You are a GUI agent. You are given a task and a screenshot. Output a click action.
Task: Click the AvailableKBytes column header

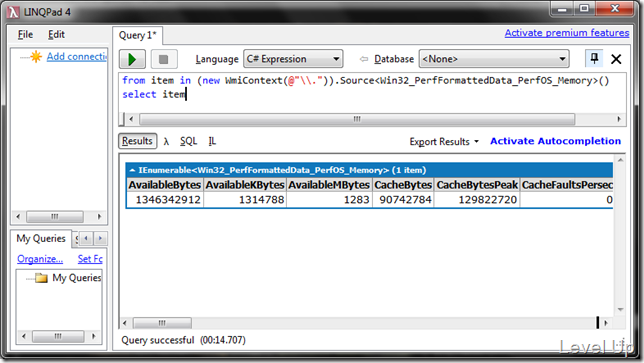click(245, 185)
